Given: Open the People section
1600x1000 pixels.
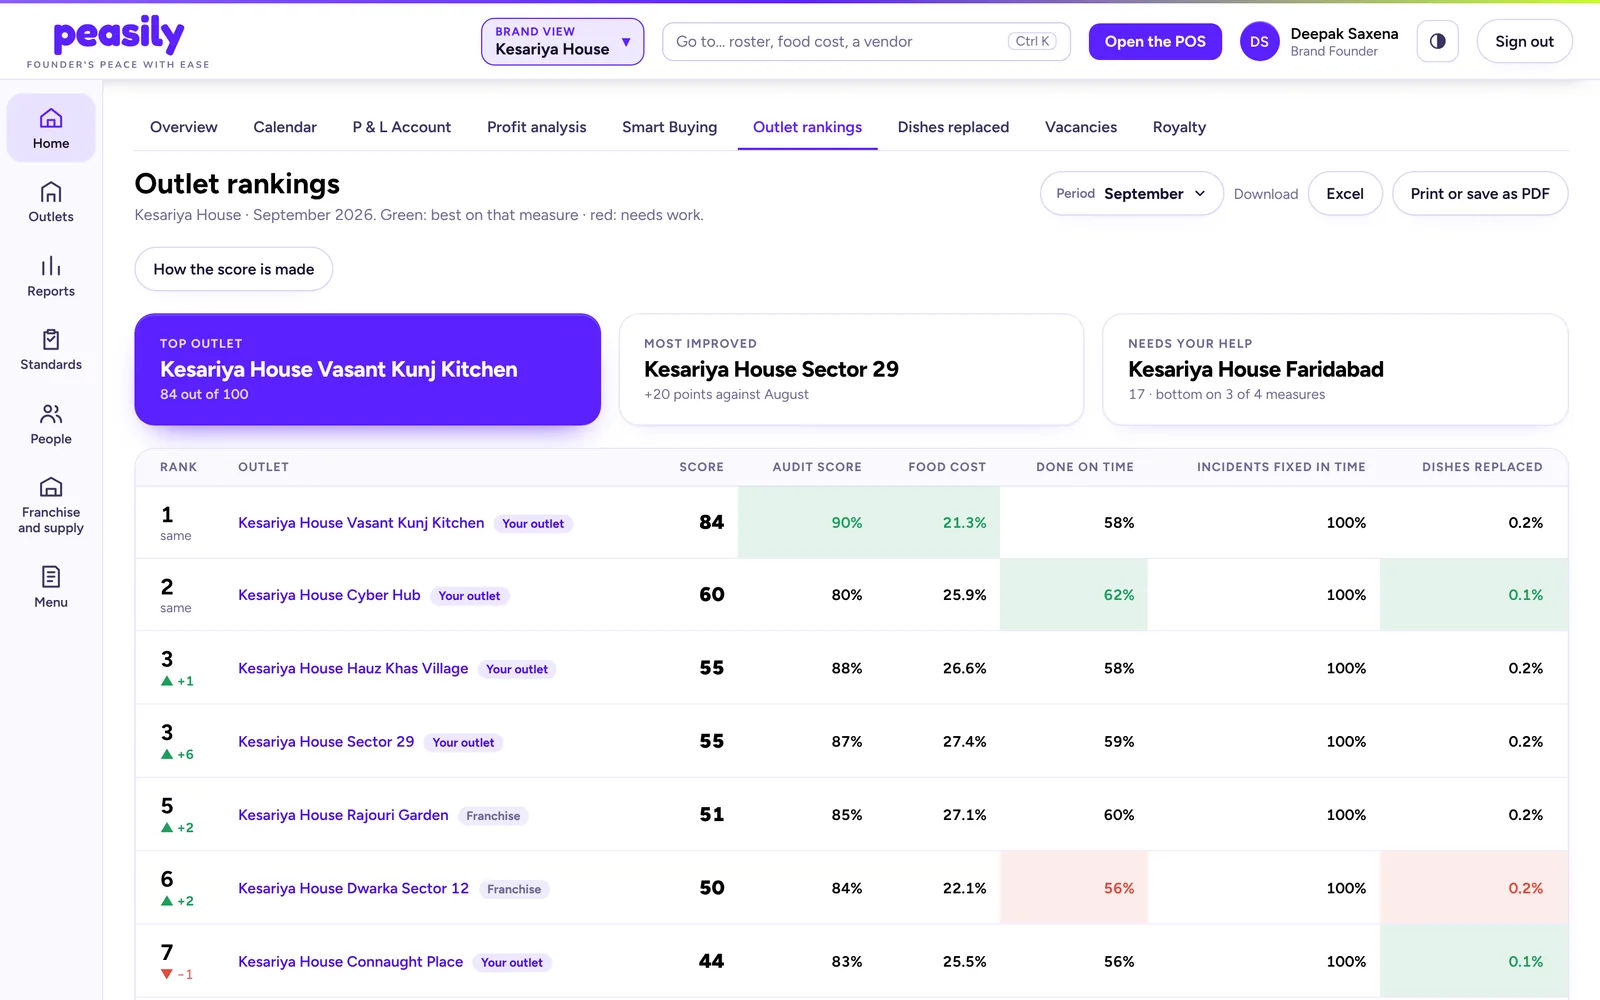Looking at the screenshot, I should (x=51, y=424).
